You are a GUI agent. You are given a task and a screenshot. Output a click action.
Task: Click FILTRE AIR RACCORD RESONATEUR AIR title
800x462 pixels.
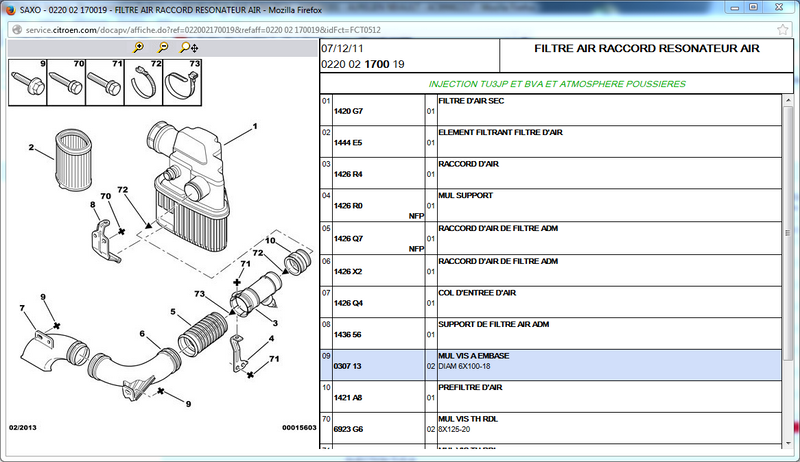click(646, 48)
